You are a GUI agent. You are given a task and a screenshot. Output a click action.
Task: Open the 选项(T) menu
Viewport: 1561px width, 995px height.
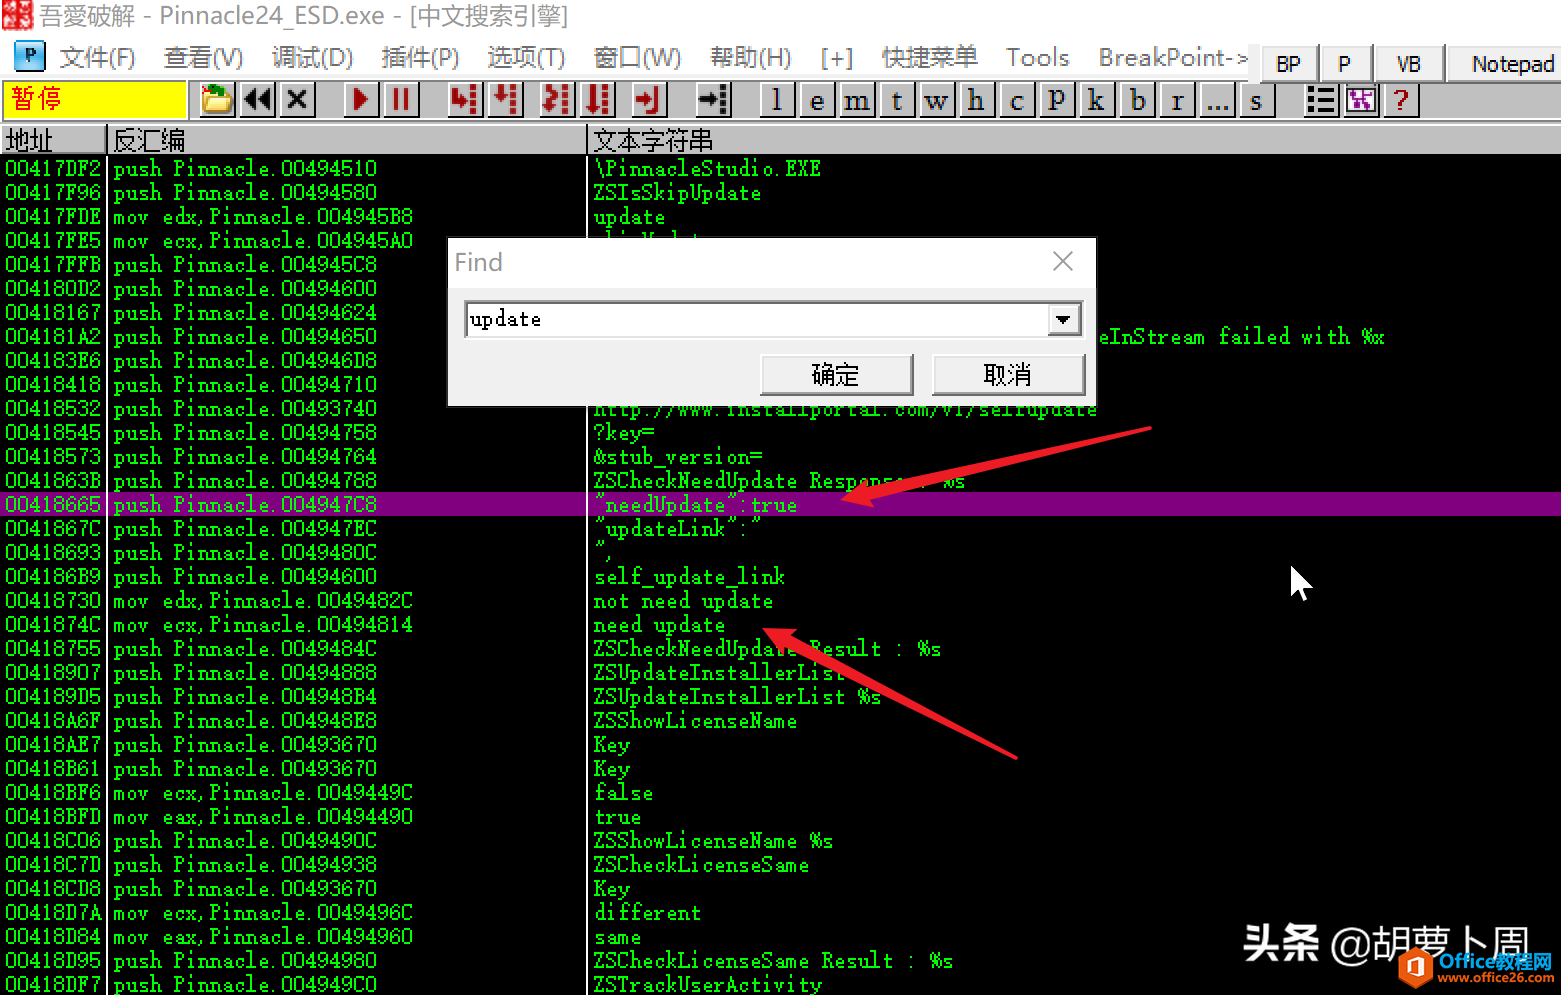[526, 58]
